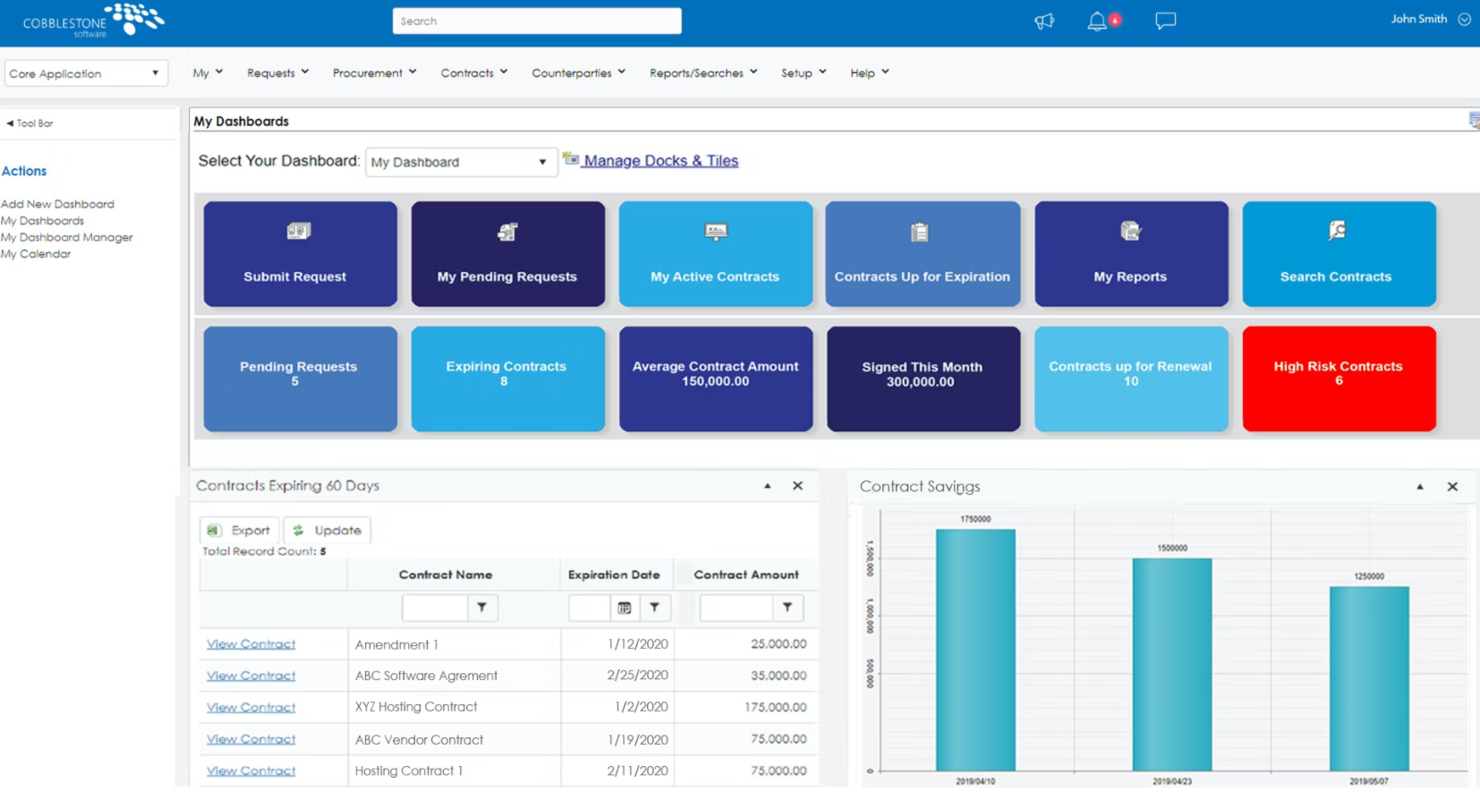The image size is (1480, 792).
Task: Open notifications via the bell icon
Action: (1097, 20)
